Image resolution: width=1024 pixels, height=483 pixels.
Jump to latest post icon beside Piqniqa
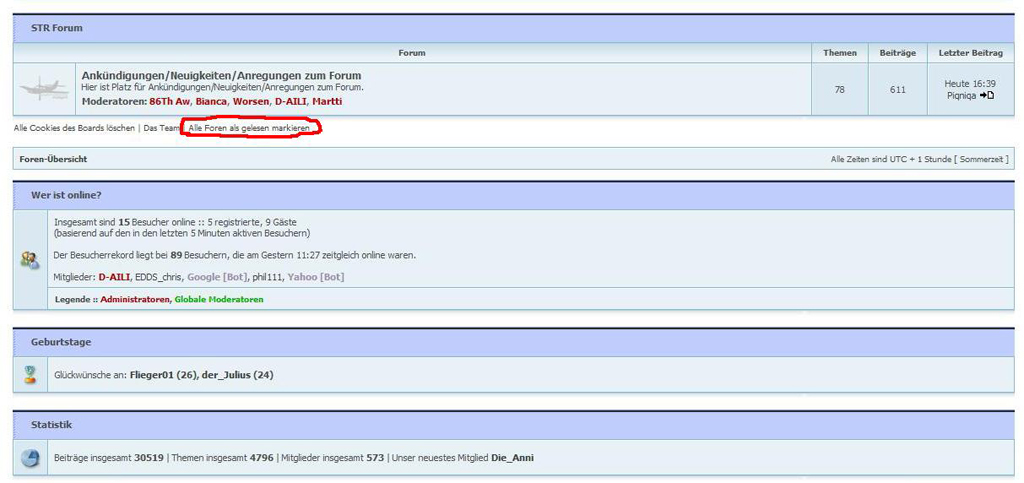[987, 95]
